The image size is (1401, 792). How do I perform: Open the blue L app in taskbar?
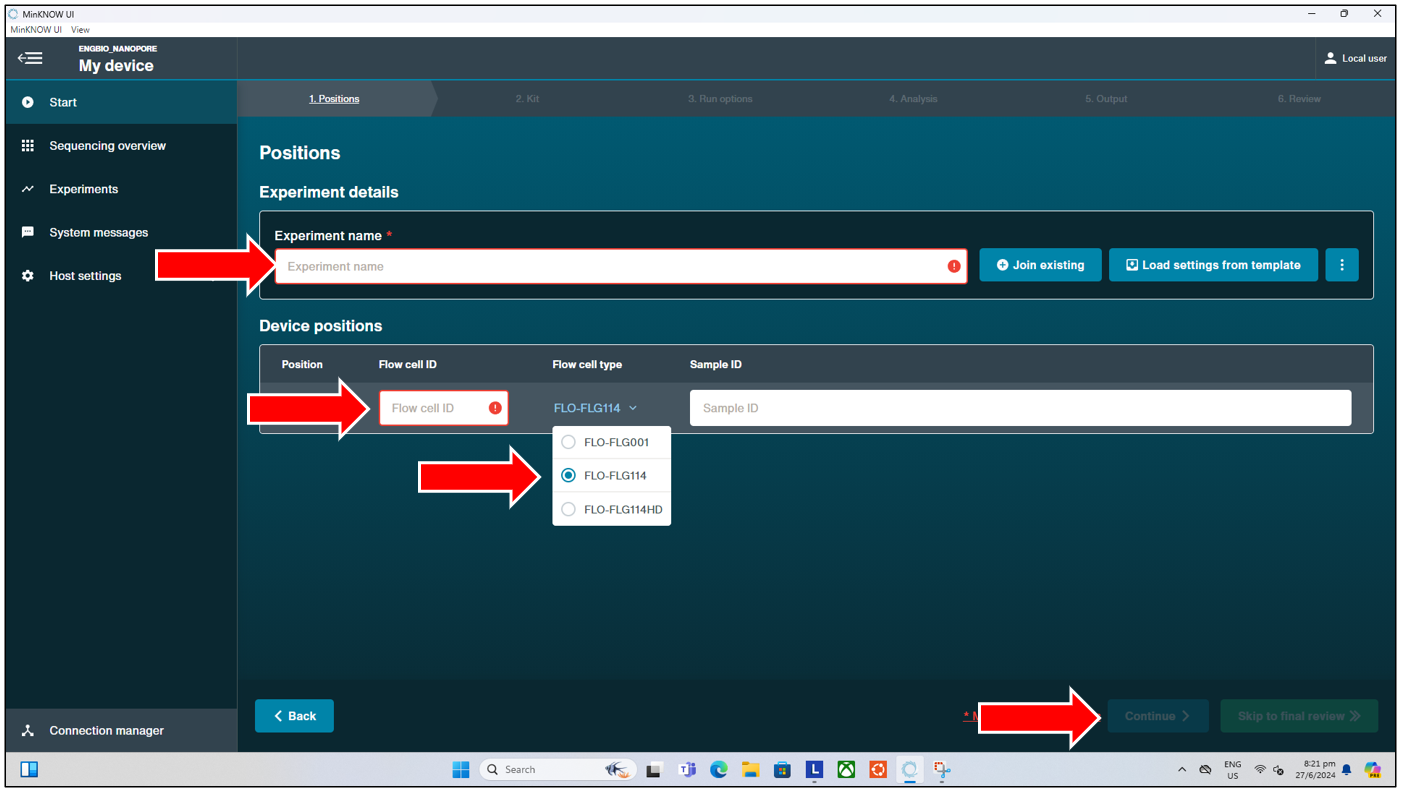(x=814, y=770)
